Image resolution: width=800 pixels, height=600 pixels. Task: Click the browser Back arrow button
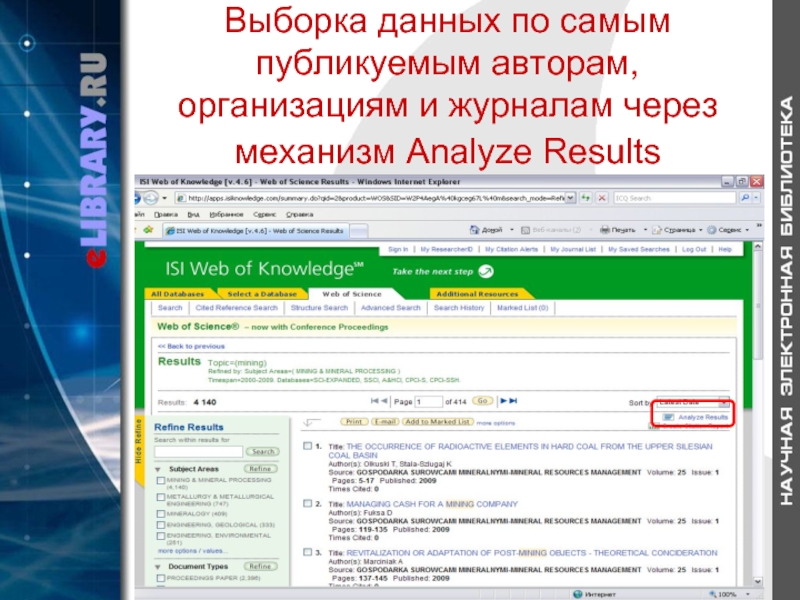tap(138, 197)
